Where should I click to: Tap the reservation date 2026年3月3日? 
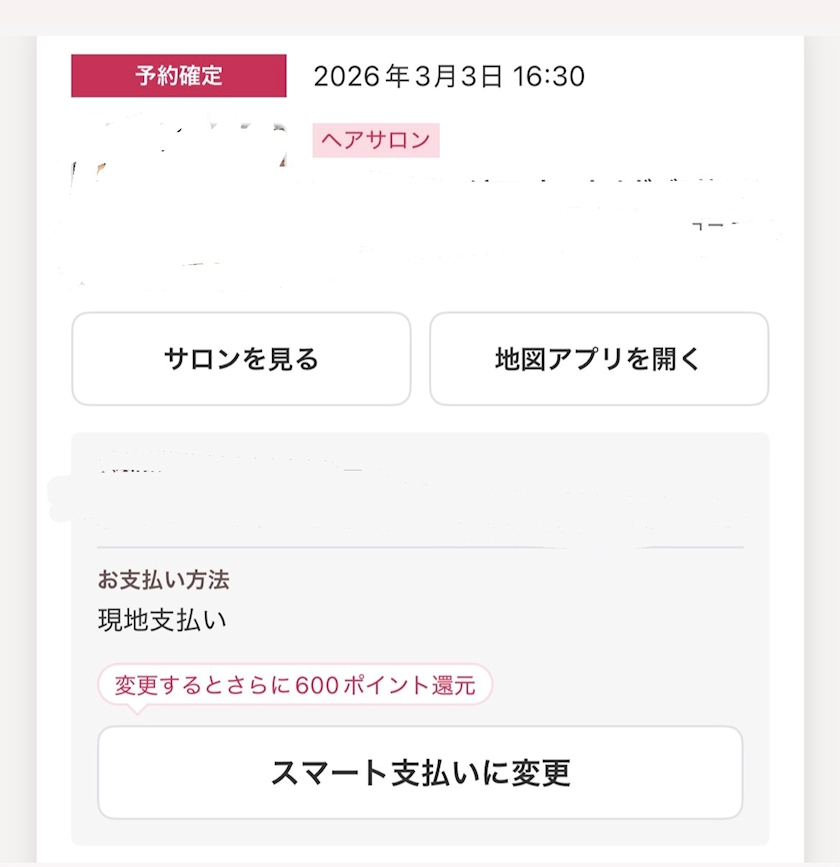coord(408,76)
